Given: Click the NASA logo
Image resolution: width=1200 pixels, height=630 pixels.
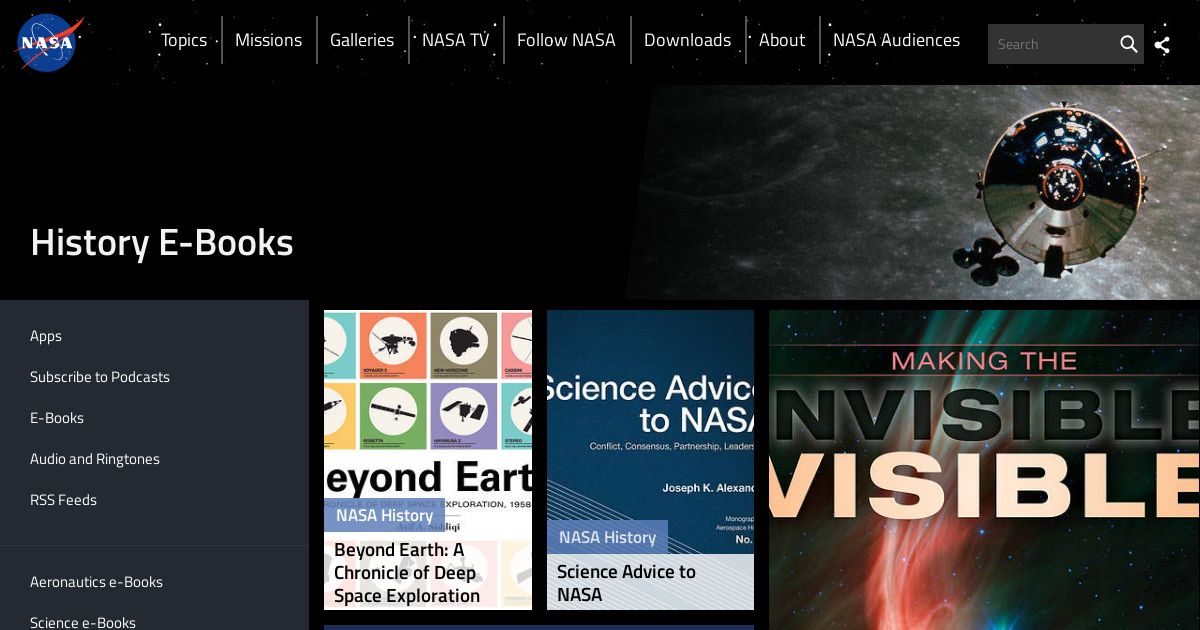Looking at the screenshot, I should click(x=49, y=43).
